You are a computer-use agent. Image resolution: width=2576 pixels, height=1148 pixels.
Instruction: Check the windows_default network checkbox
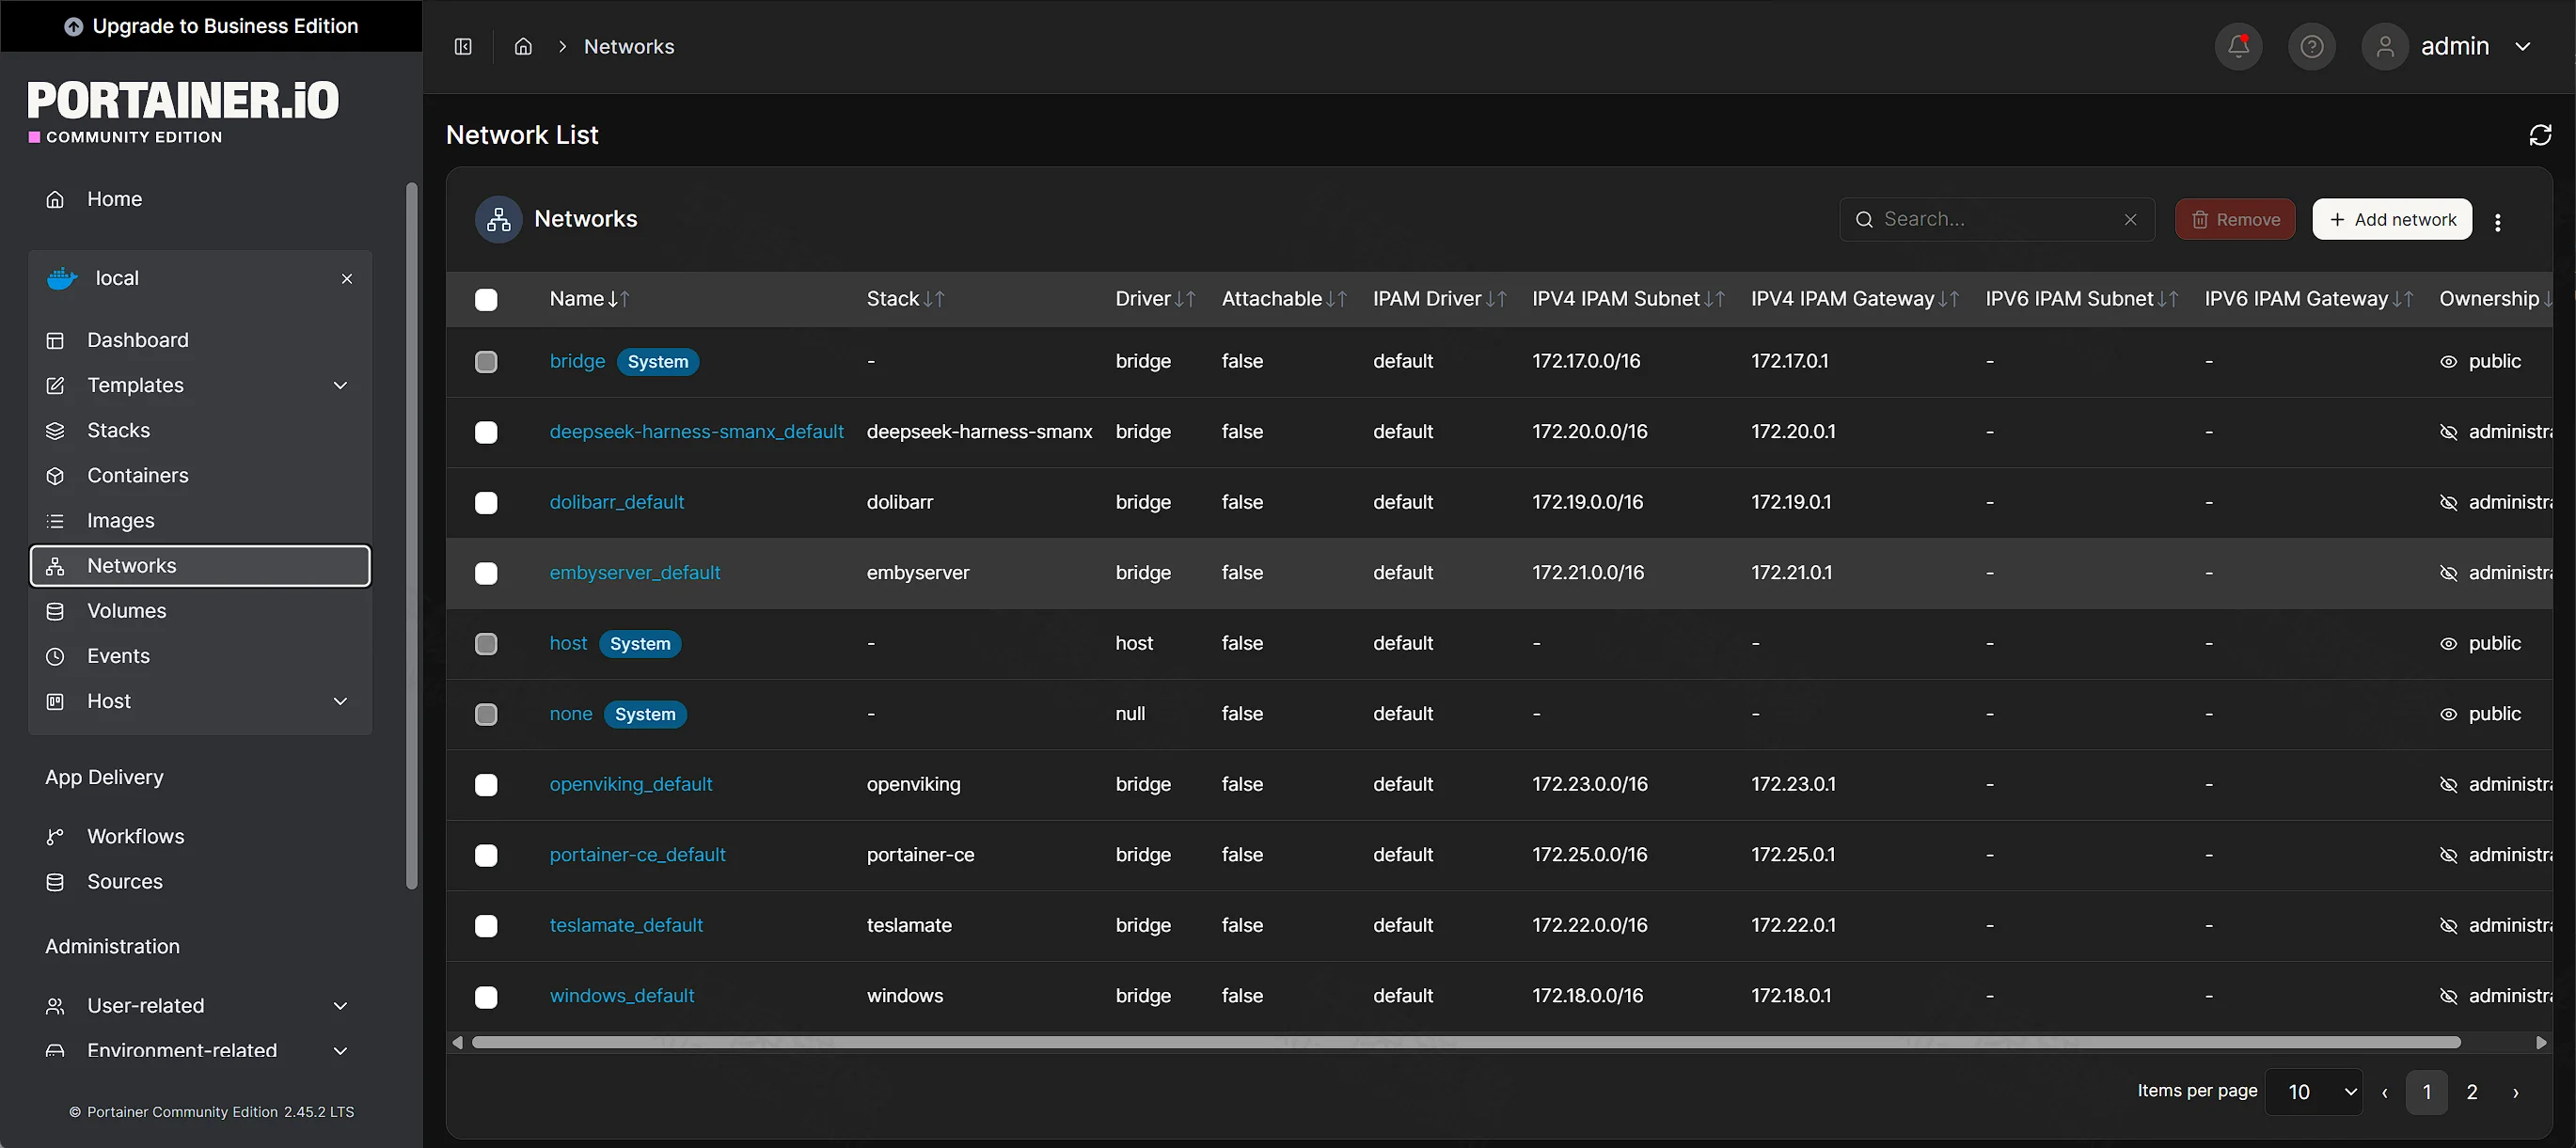[x=486, y=997]
